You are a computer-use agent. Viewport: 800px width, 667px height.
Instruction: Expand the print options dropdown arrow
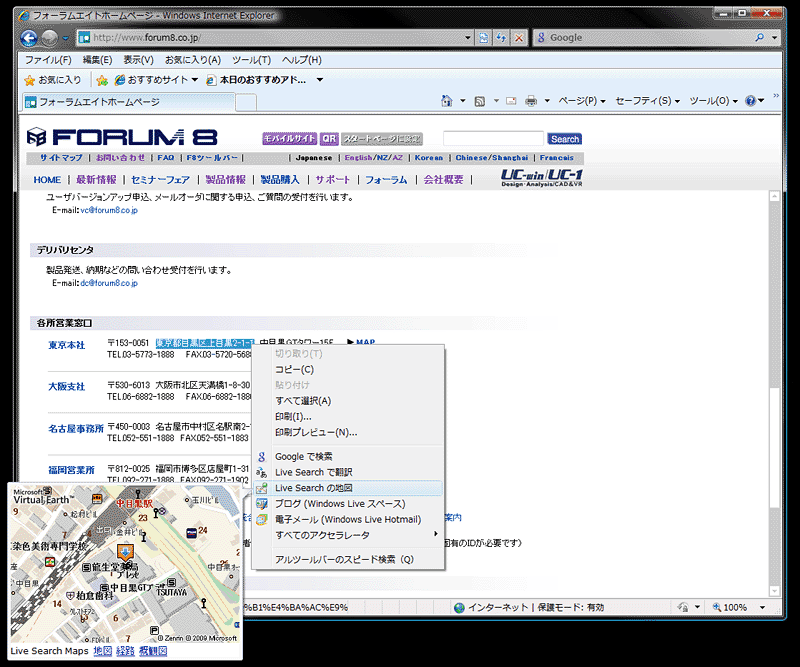coord(547,101)
